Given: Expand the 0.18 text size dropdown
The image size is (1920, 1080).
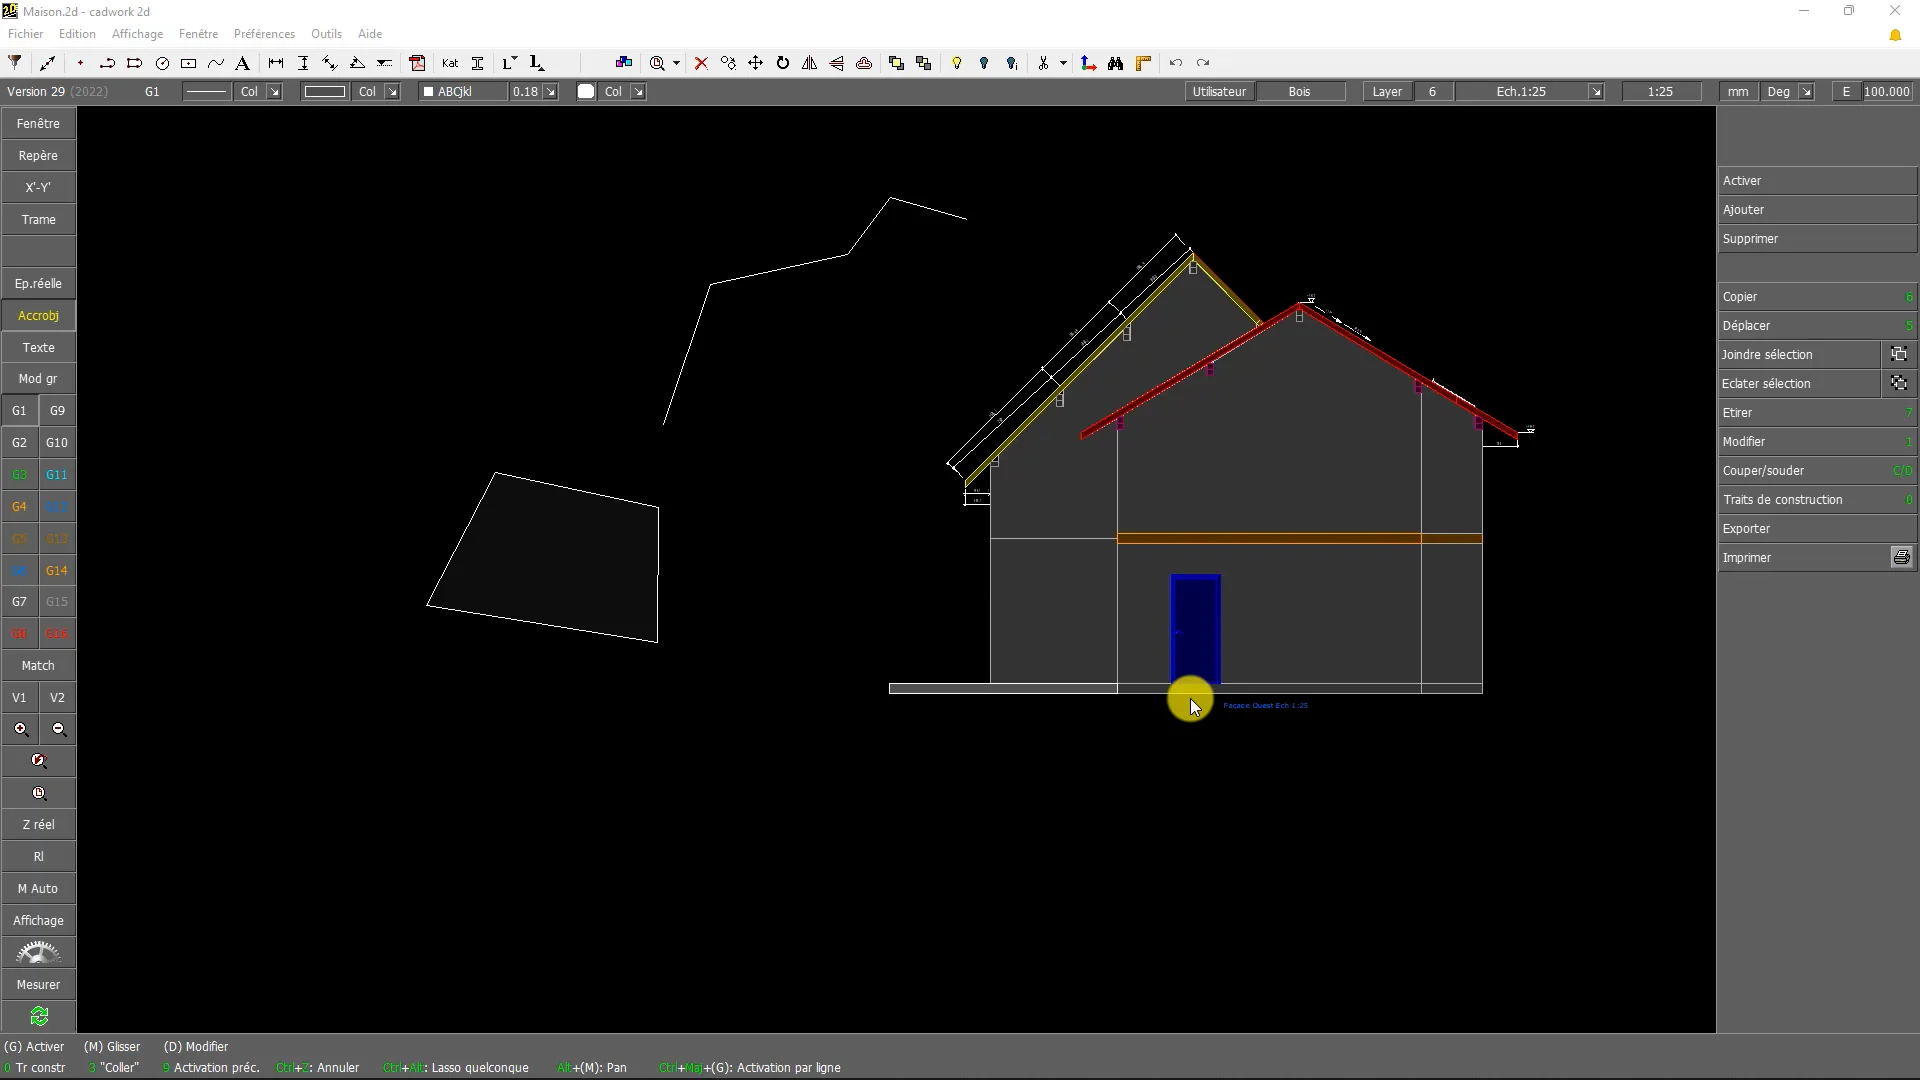Looking at the screenshot, I should (x=550, y=92).
